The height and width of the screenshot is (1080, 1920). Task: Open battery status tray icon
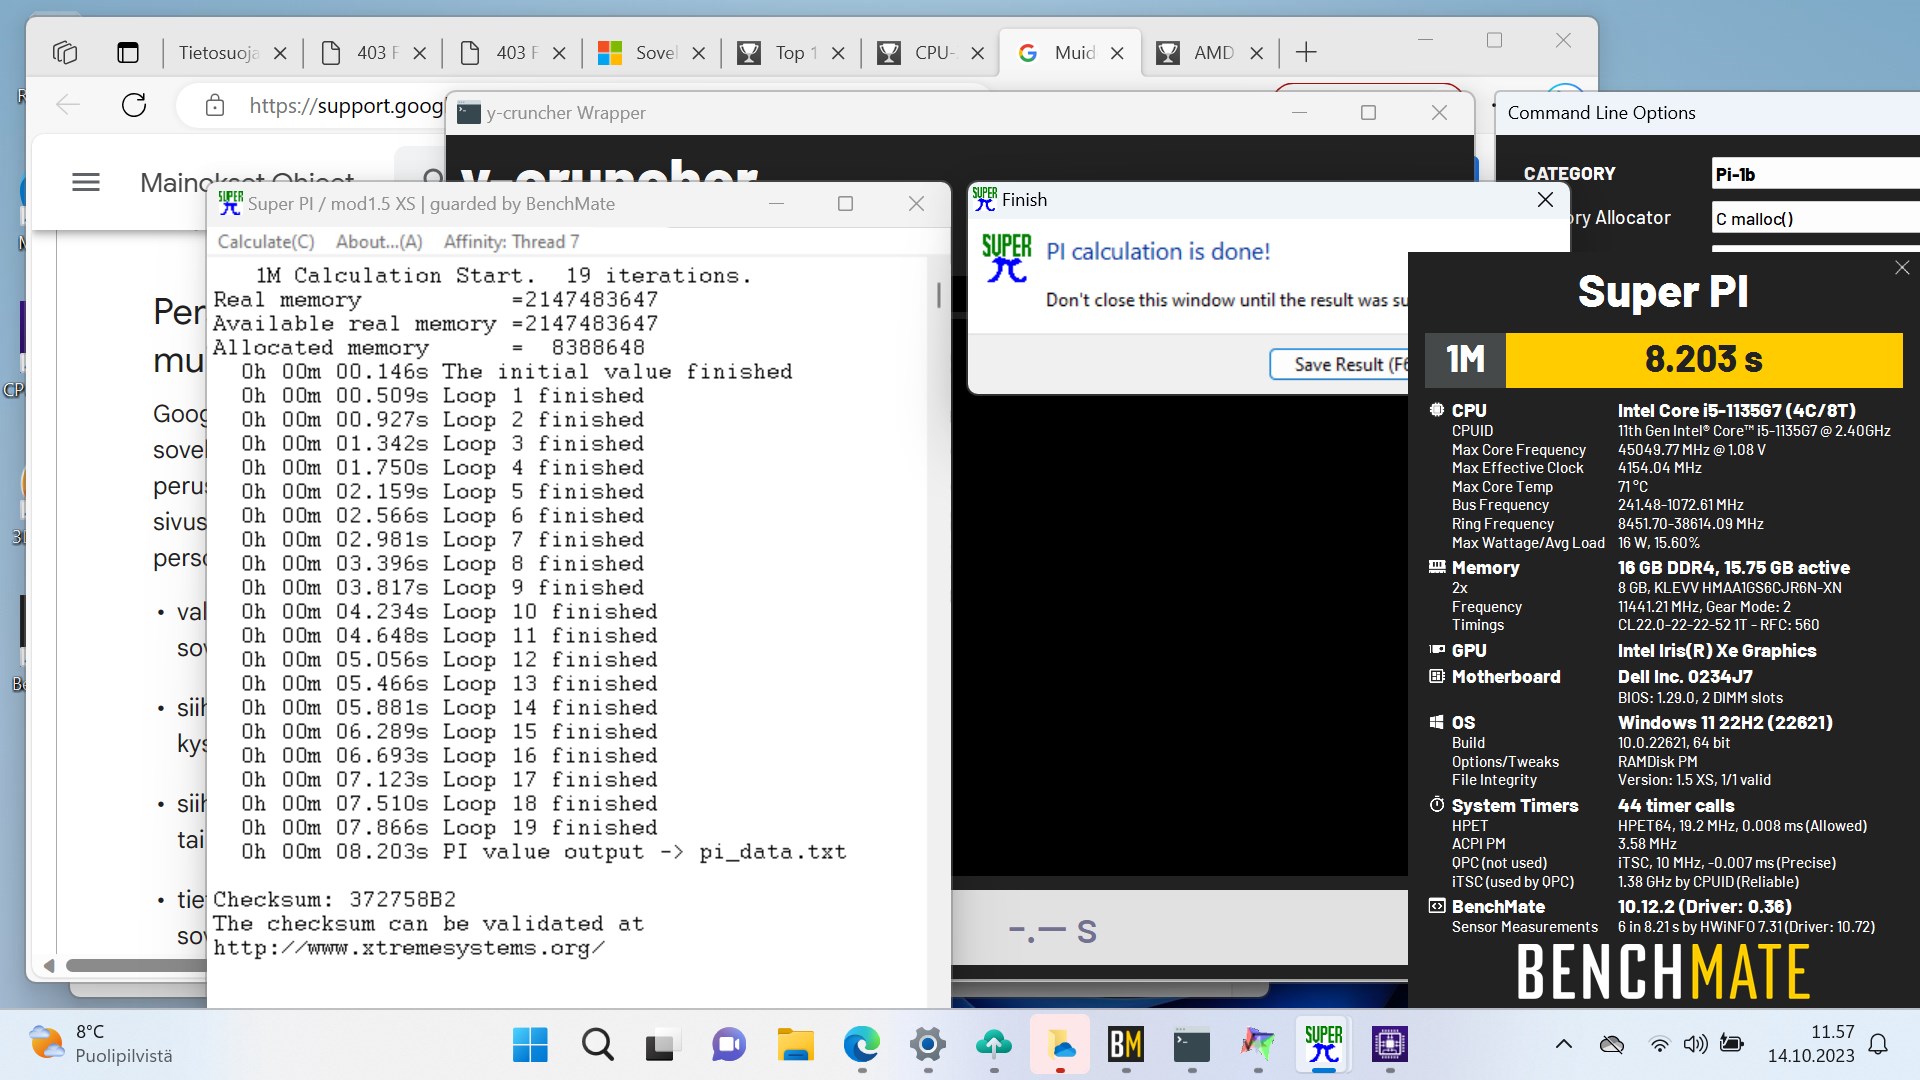(1731, 1045)
